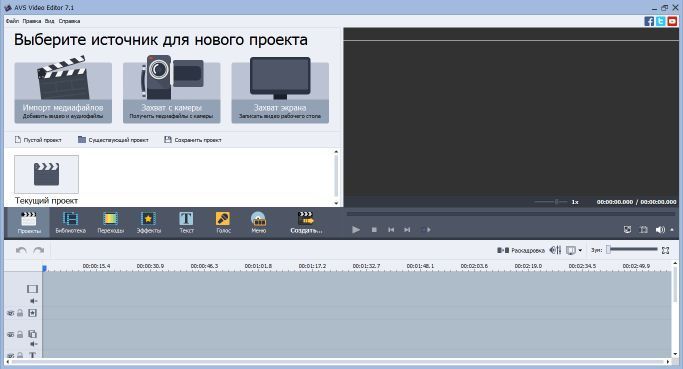Open the Меню disc menu tool
The width and height of the screenshot is (683, 369).
[x=258, y=223]
